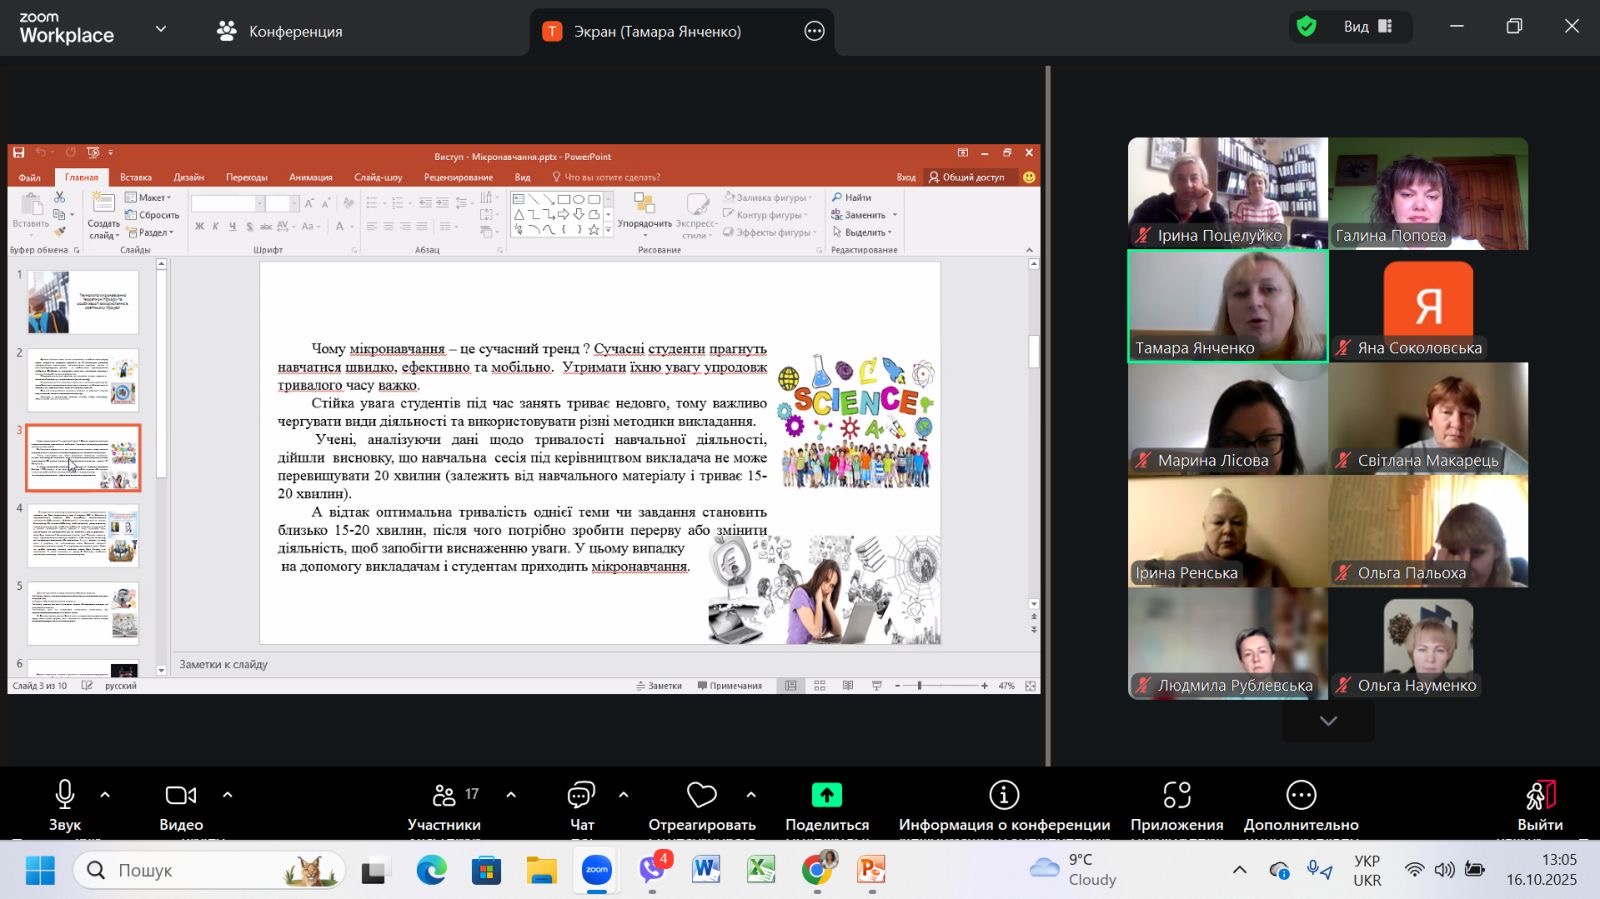Image resolution: width=1600 pixels, height=899 pixels.
Task: Click the Leave meeting button
Action: click(1539, 796)
